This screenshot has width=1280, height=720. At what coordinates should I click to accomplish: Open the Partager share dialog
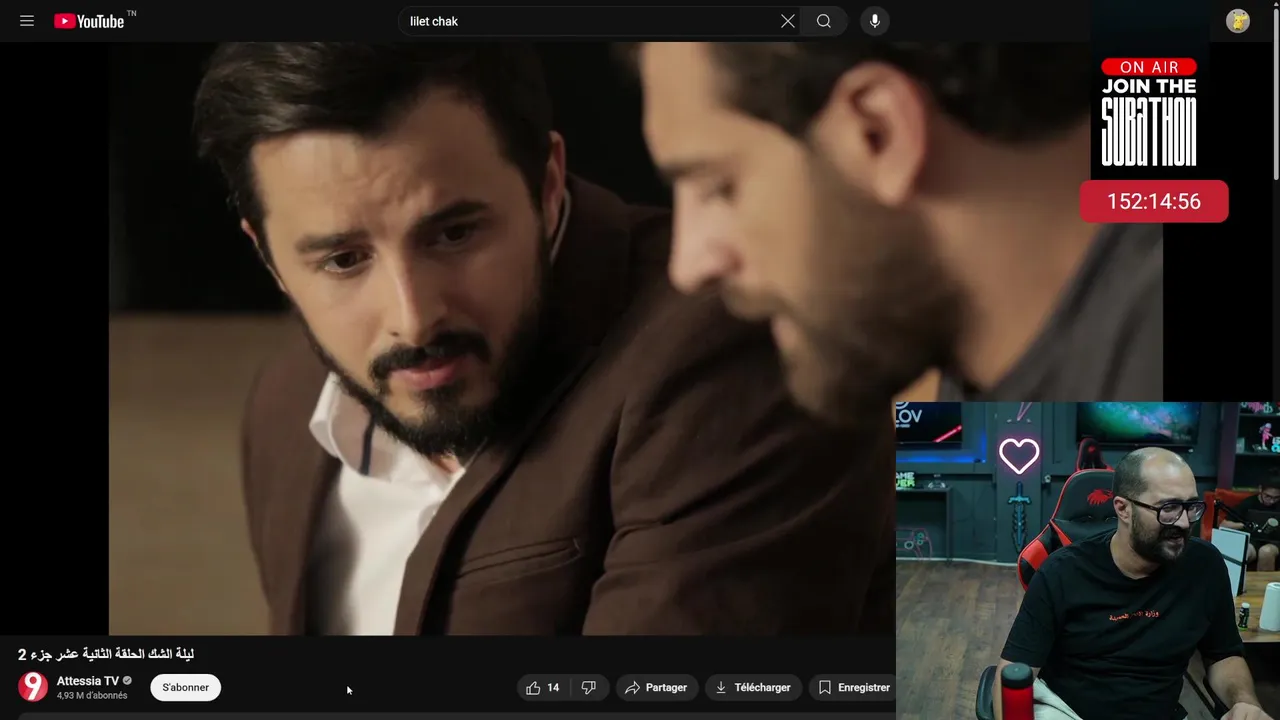tap(656, 687)
